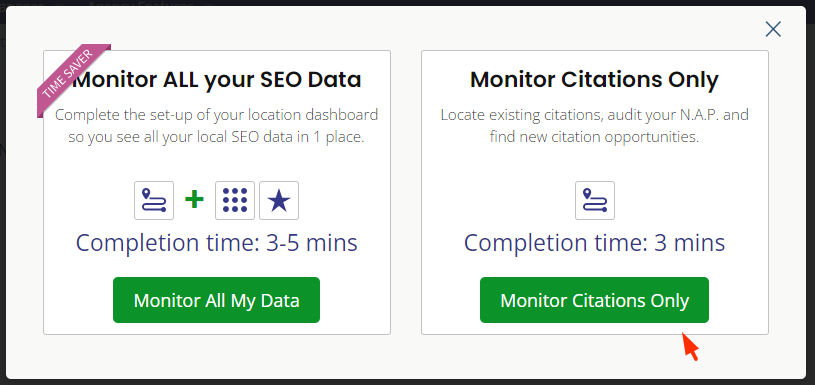Image resolution: width=815 pixels, height=385 pixels.
Task: Click the star reviews icon
Action: [x=279, y=201]
